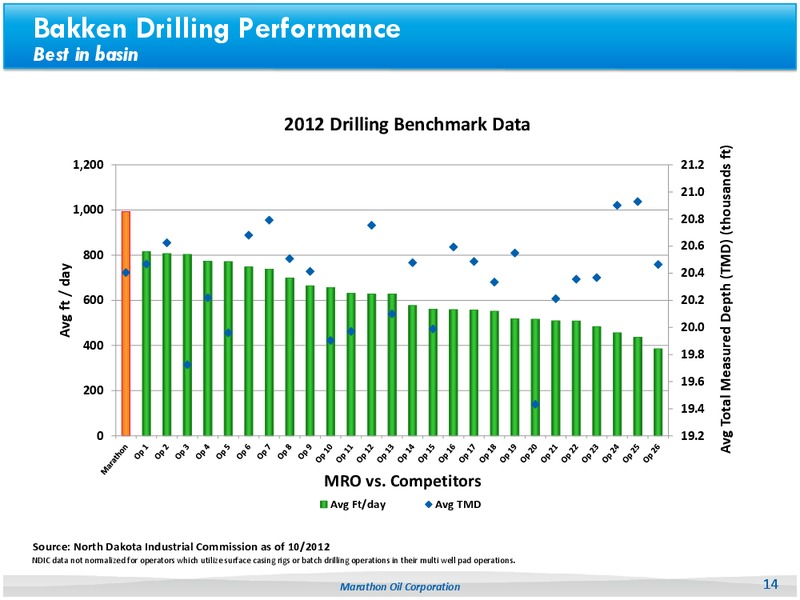Click the 'Avg Ft/day' legend label
Image resolution: width=800 pixels, height=600 pixels.
(358, 505)
